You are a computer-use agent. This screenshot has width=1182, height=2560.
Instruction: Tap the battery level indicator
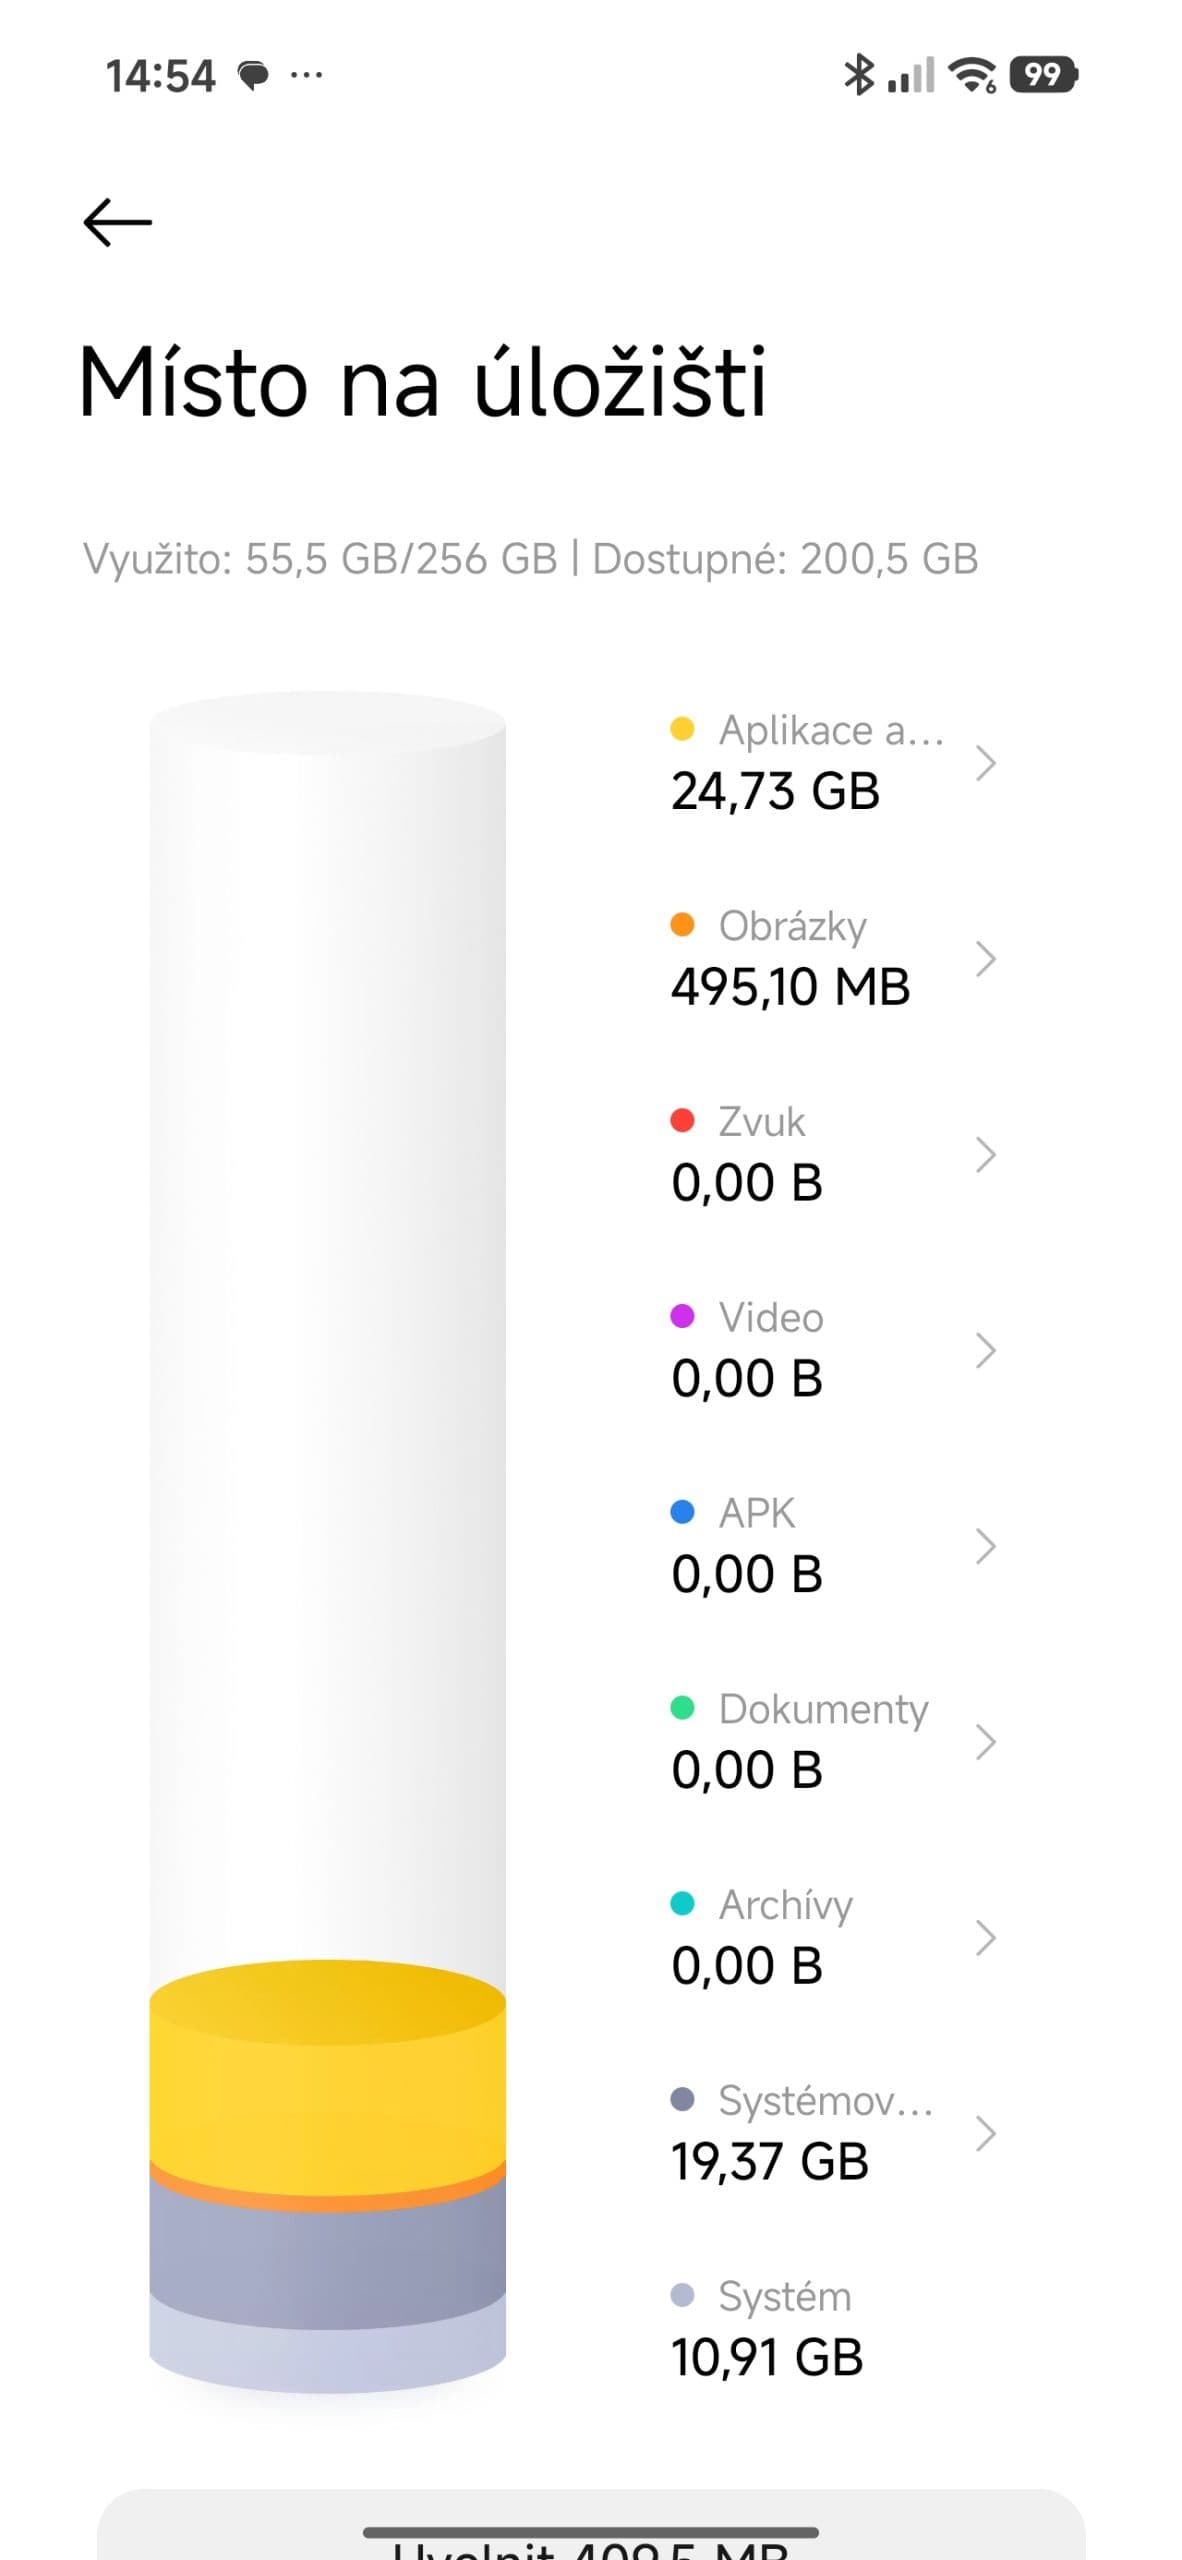pos(1043,75)
